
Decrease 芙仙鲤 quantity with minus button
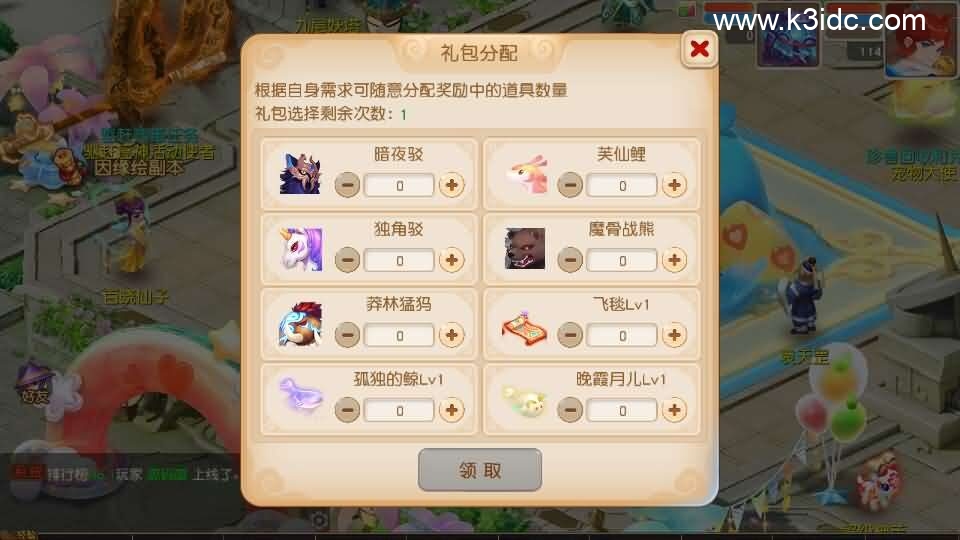point(570,185)
